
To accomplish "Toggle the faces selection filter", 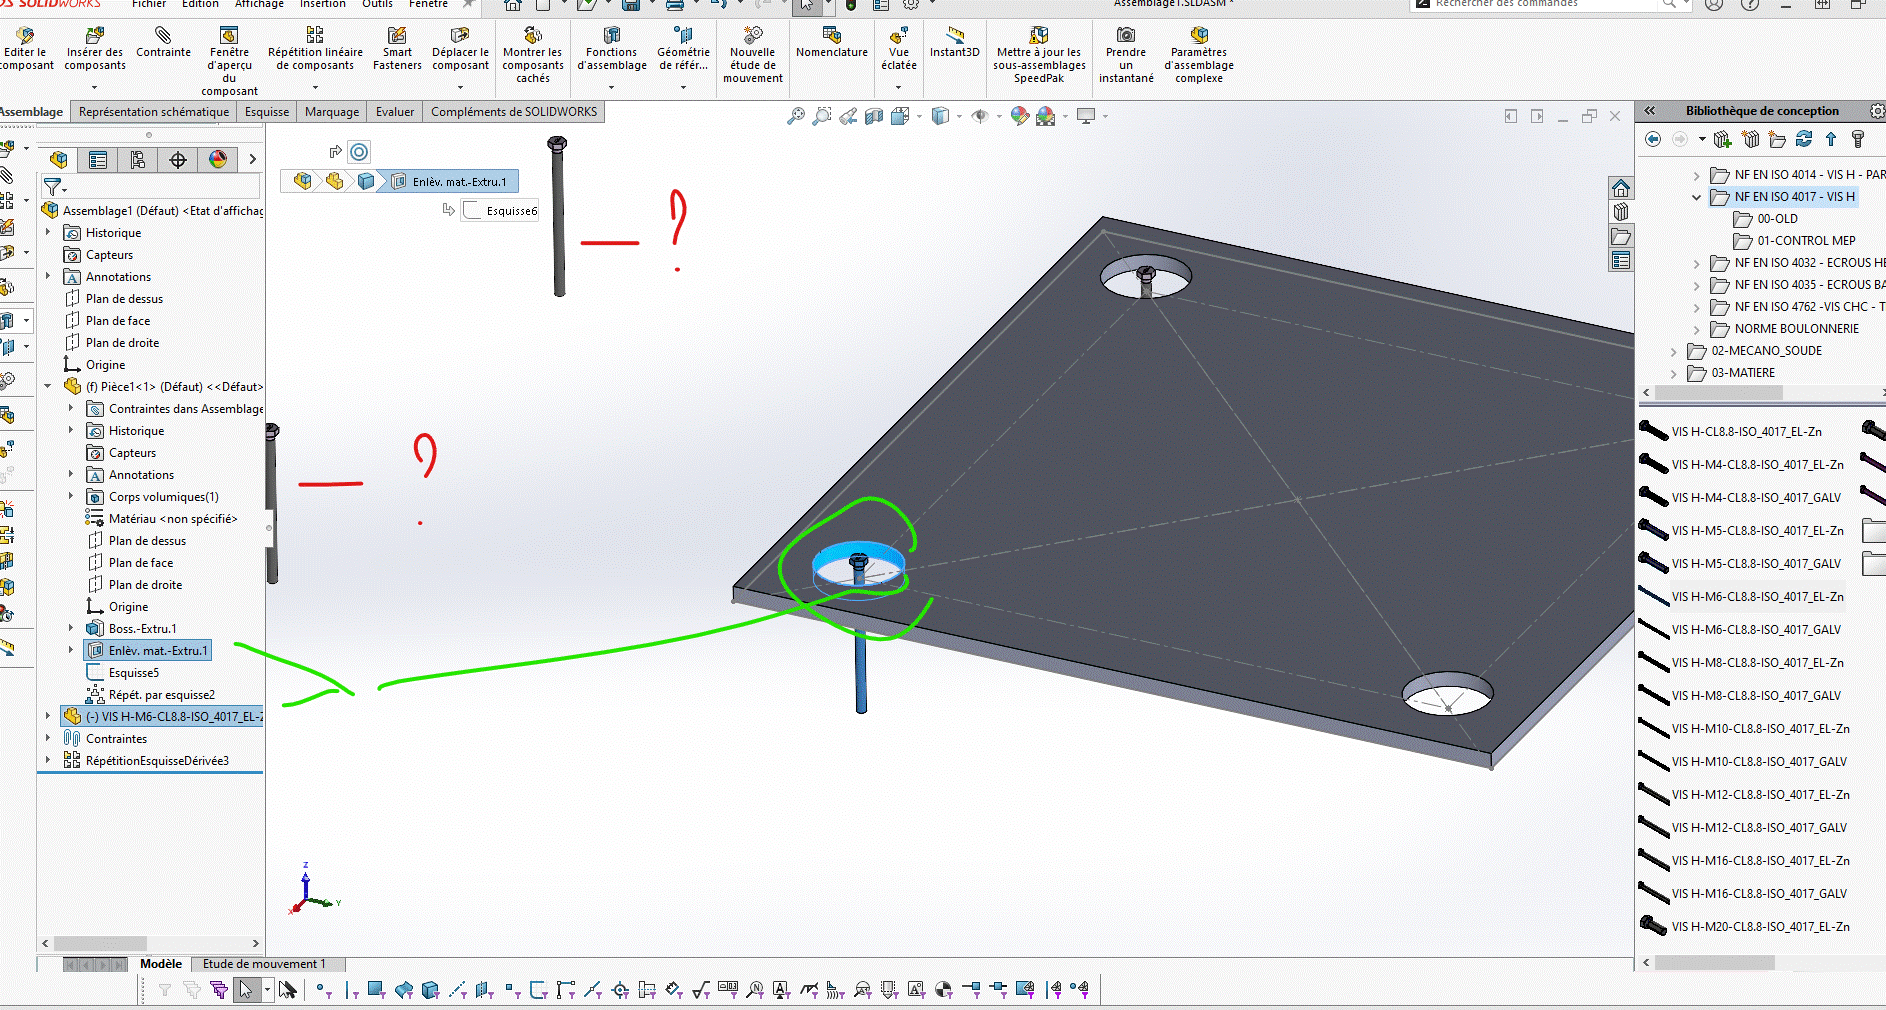I will pos(376,990).
